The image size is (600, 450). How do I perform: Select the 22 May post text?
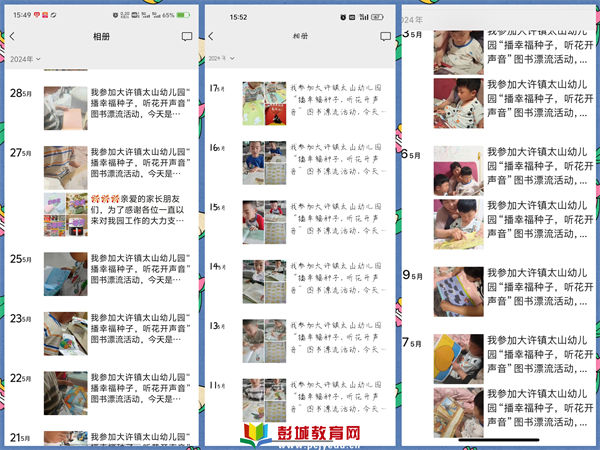140,388
